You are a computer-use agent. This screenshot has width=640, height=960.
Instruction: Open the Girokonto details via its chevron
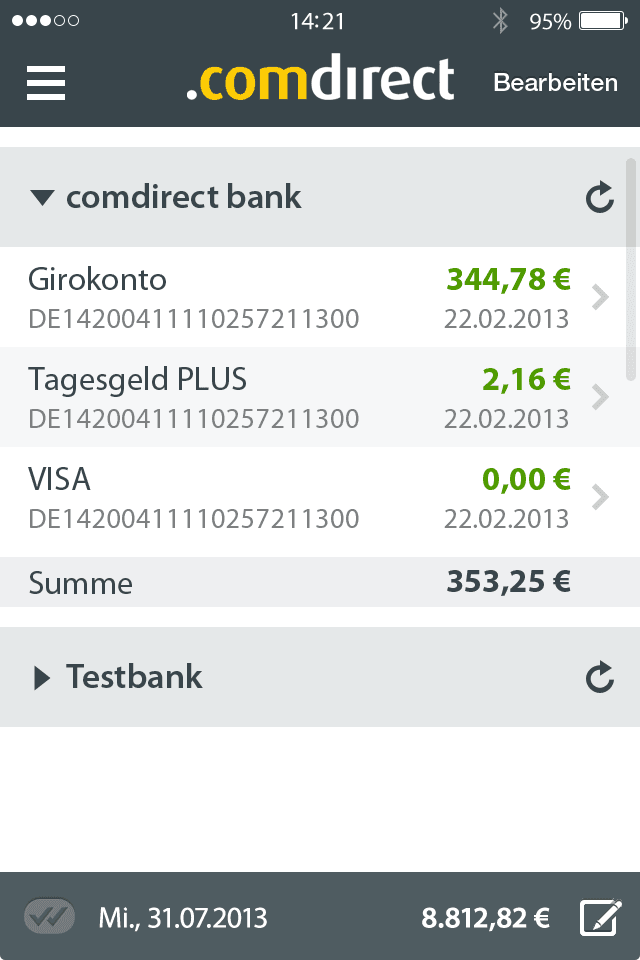point(601,297)
